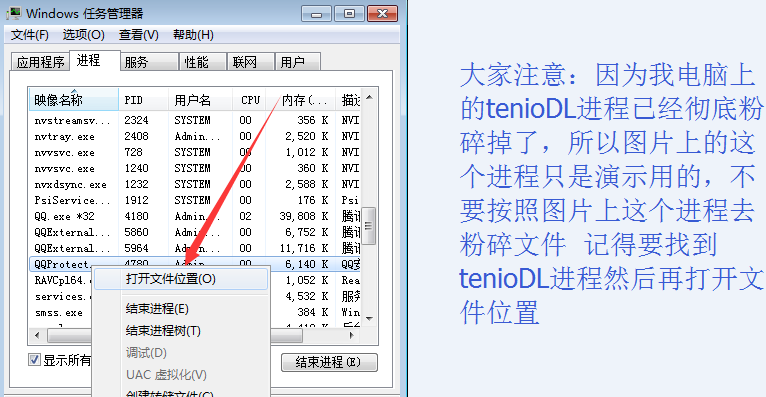Click the vertical scrollbar up arrow
Viewport: 766px width, 397px height.
(x=369, y=98)
